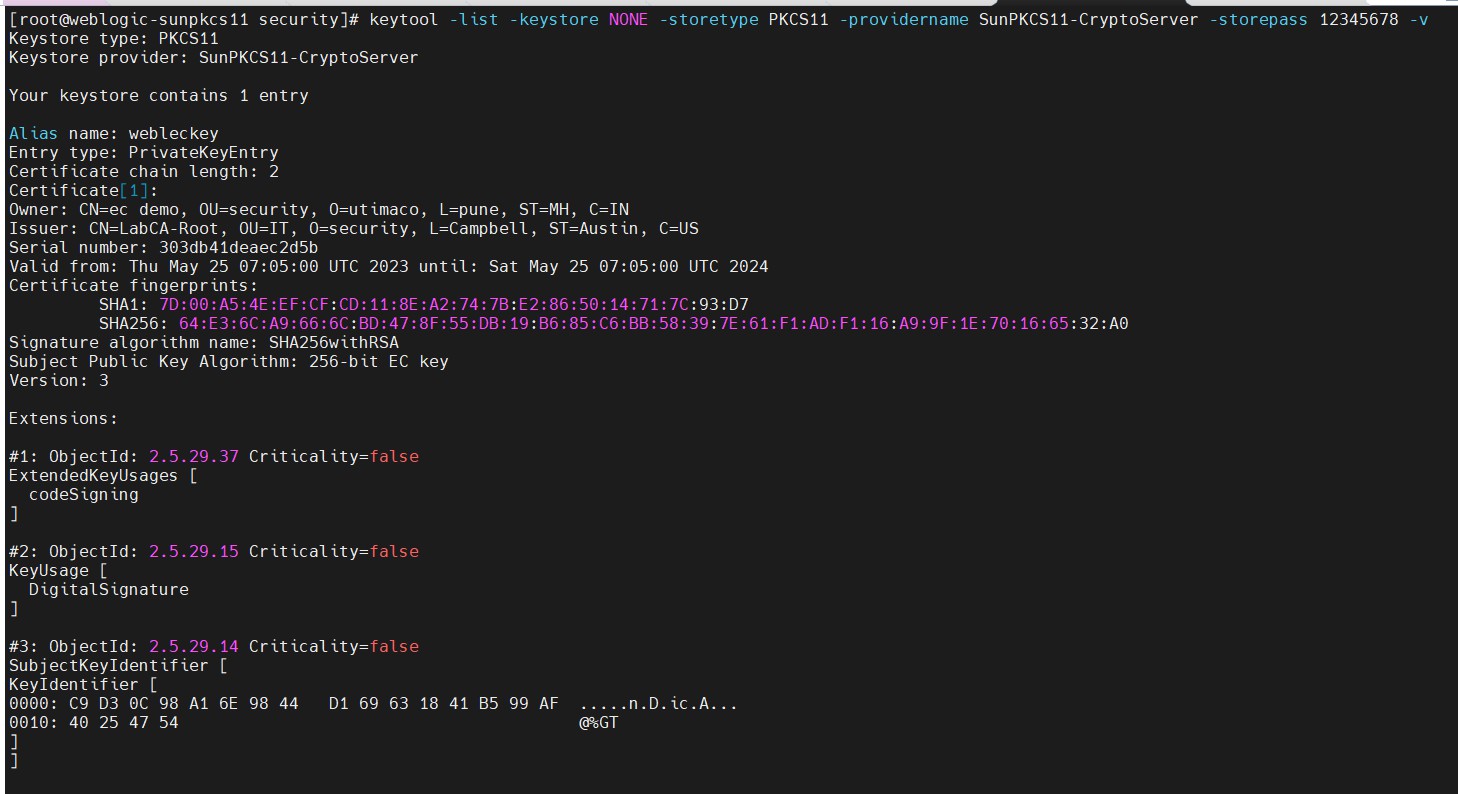Click hex dump row starting 0000: C9 D3
The height and width of the screenshot is (794, 1458).
click(x=373, y=704)
